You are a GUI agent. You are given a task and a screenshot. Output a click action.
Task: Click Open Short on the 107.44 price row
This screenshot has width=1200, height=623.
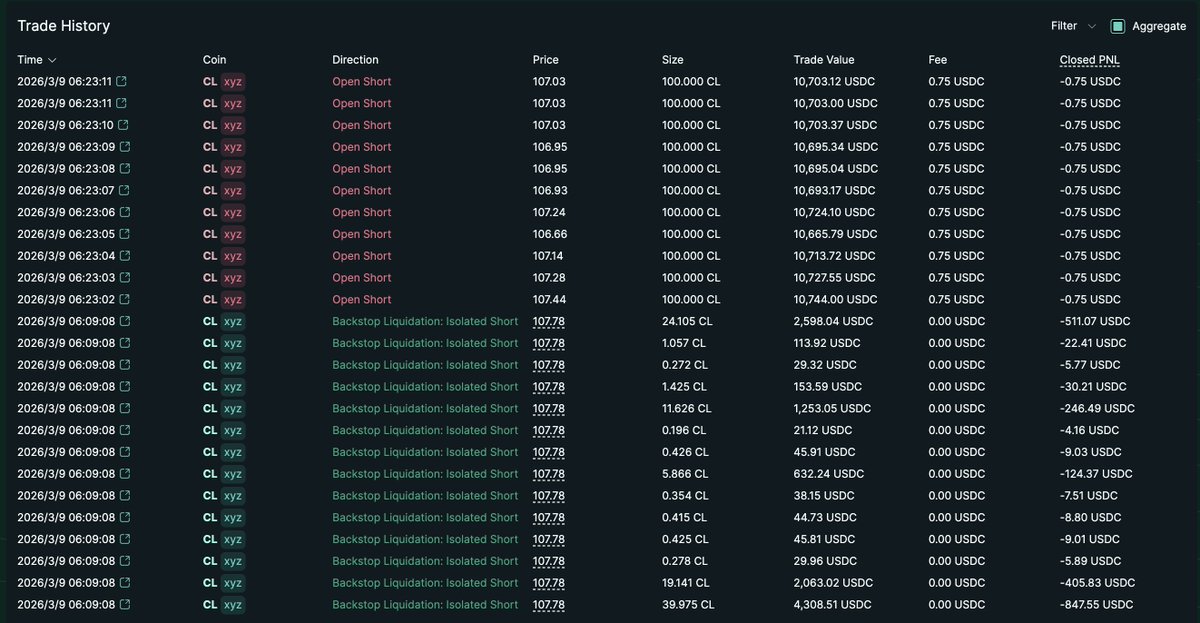(x=361, y=300)
